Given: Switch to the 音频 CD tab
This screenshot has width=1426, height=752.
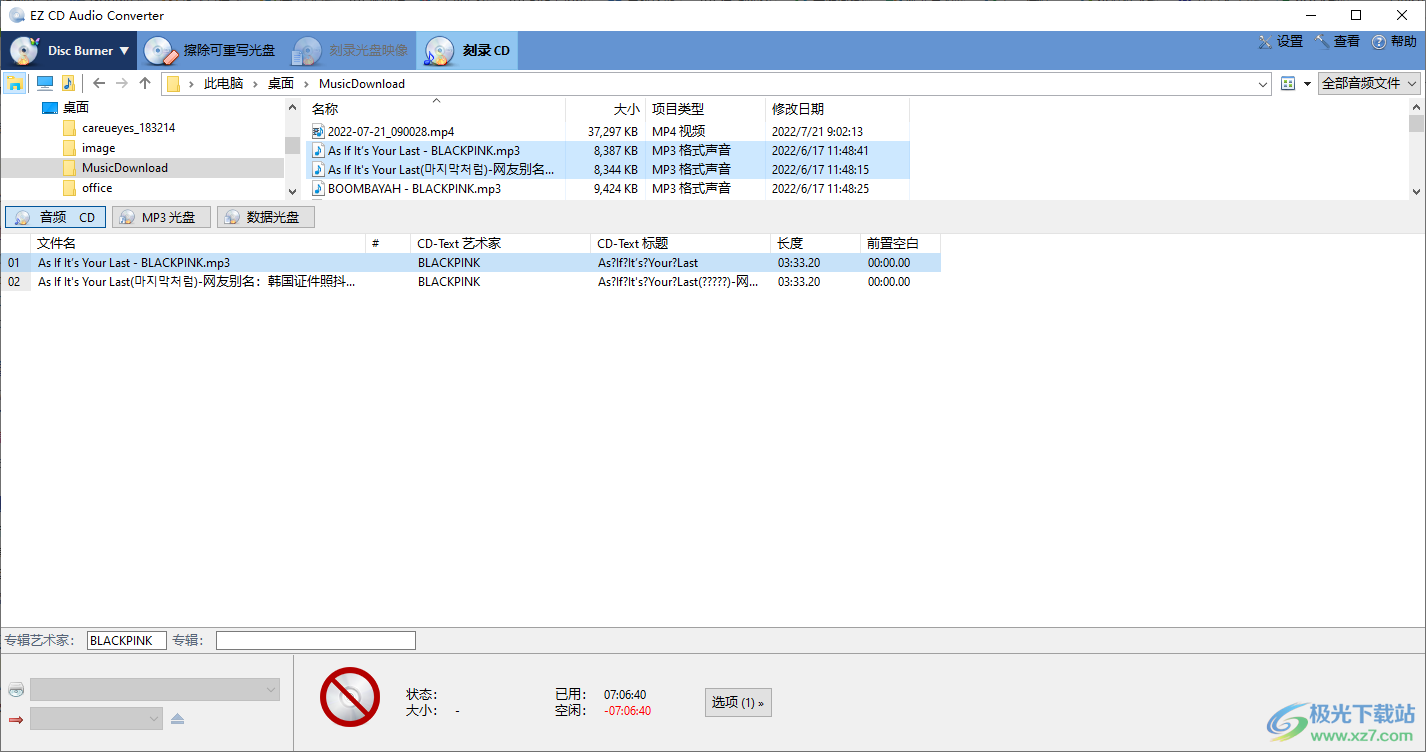Looking at the screenshot, I should click(x=55, y=216).
